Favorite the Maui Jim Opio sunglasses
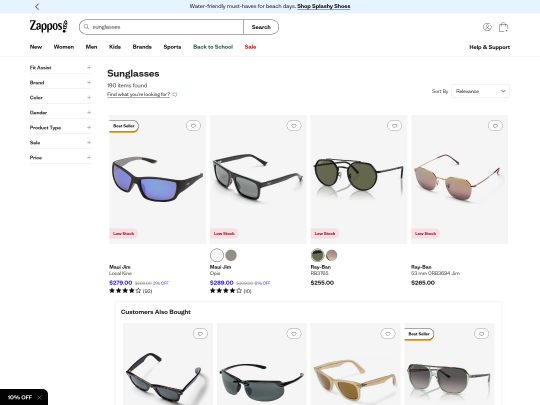The image size is (540, 405). coord(294,126)
